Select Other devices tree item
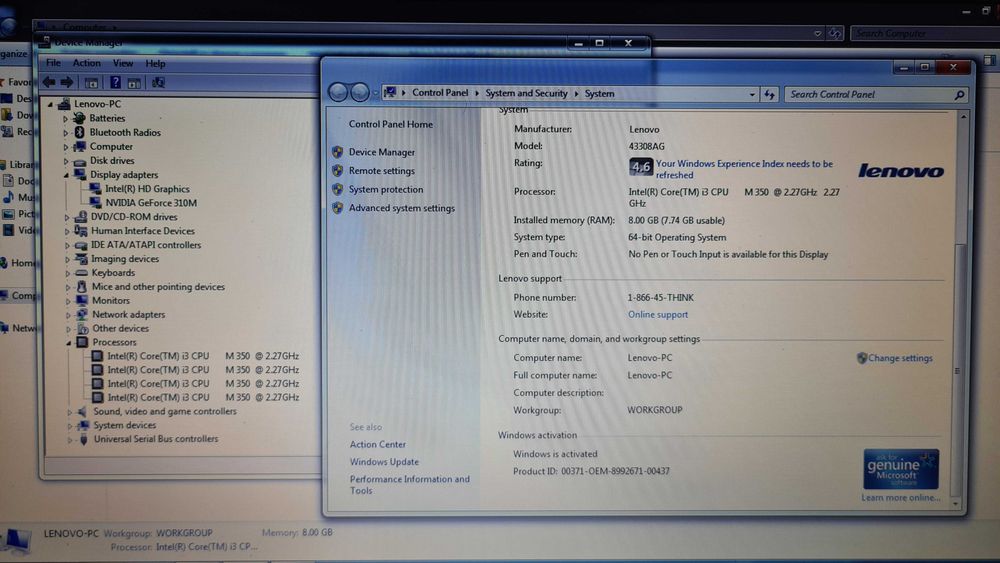 pyautogui.click(x=121, y=328)
